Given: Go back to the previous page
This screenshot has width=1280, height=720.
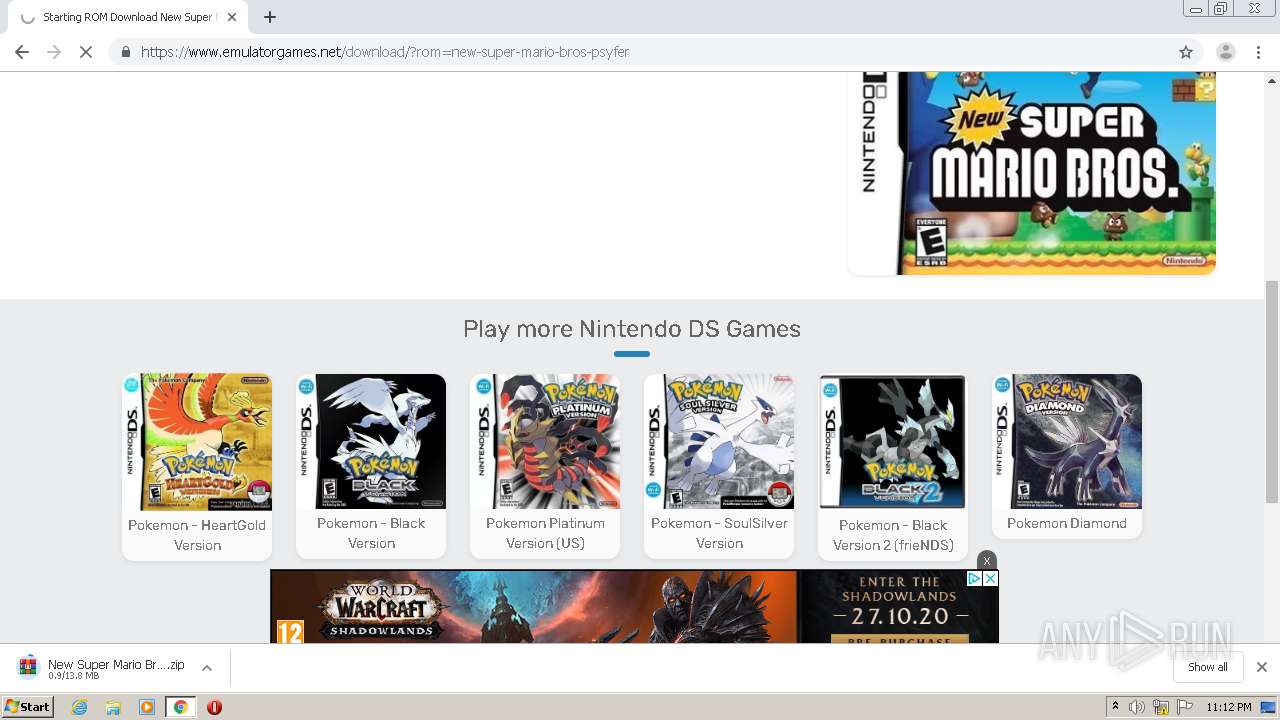Looking at the screenshot, I should (x=22, y=52).
